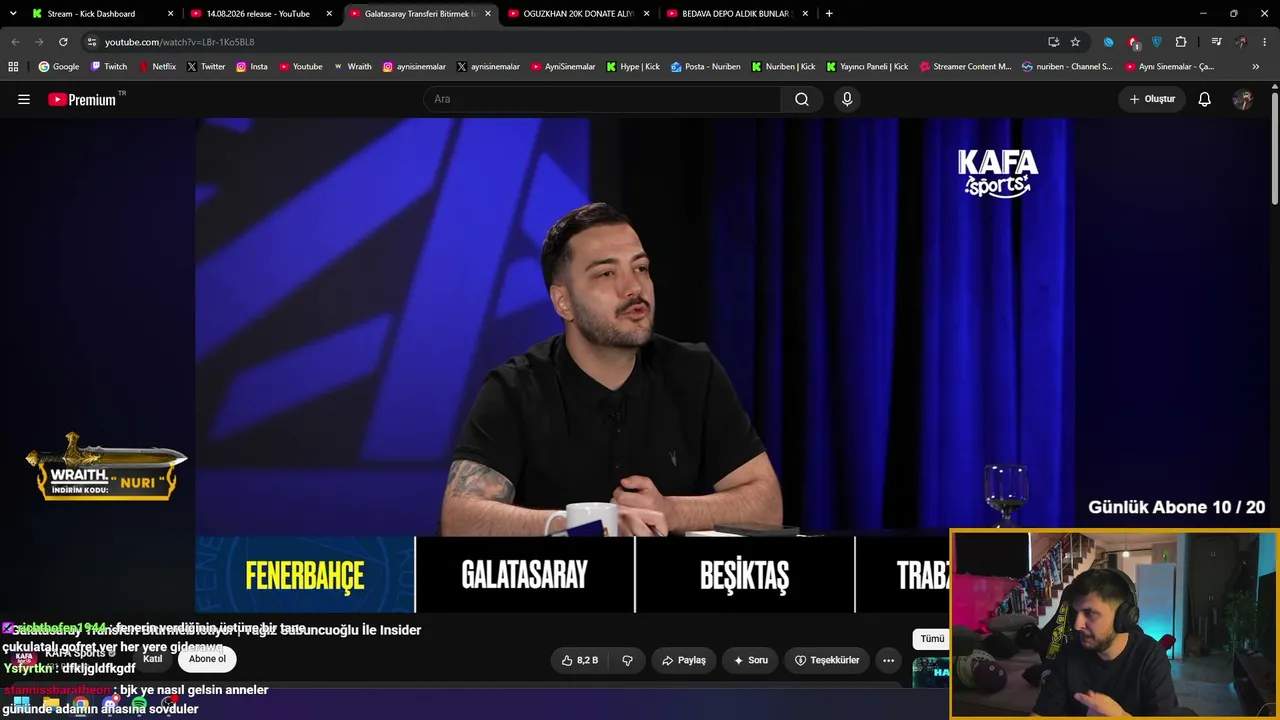Open the Insta bookmark
This screenshot has height=720, width=1280.
[252, 67]
